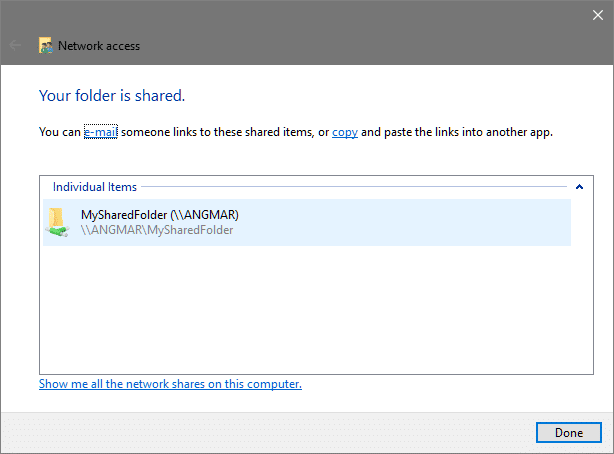Select the MySharedFolder (\\ANGMAR) item name

160,215
